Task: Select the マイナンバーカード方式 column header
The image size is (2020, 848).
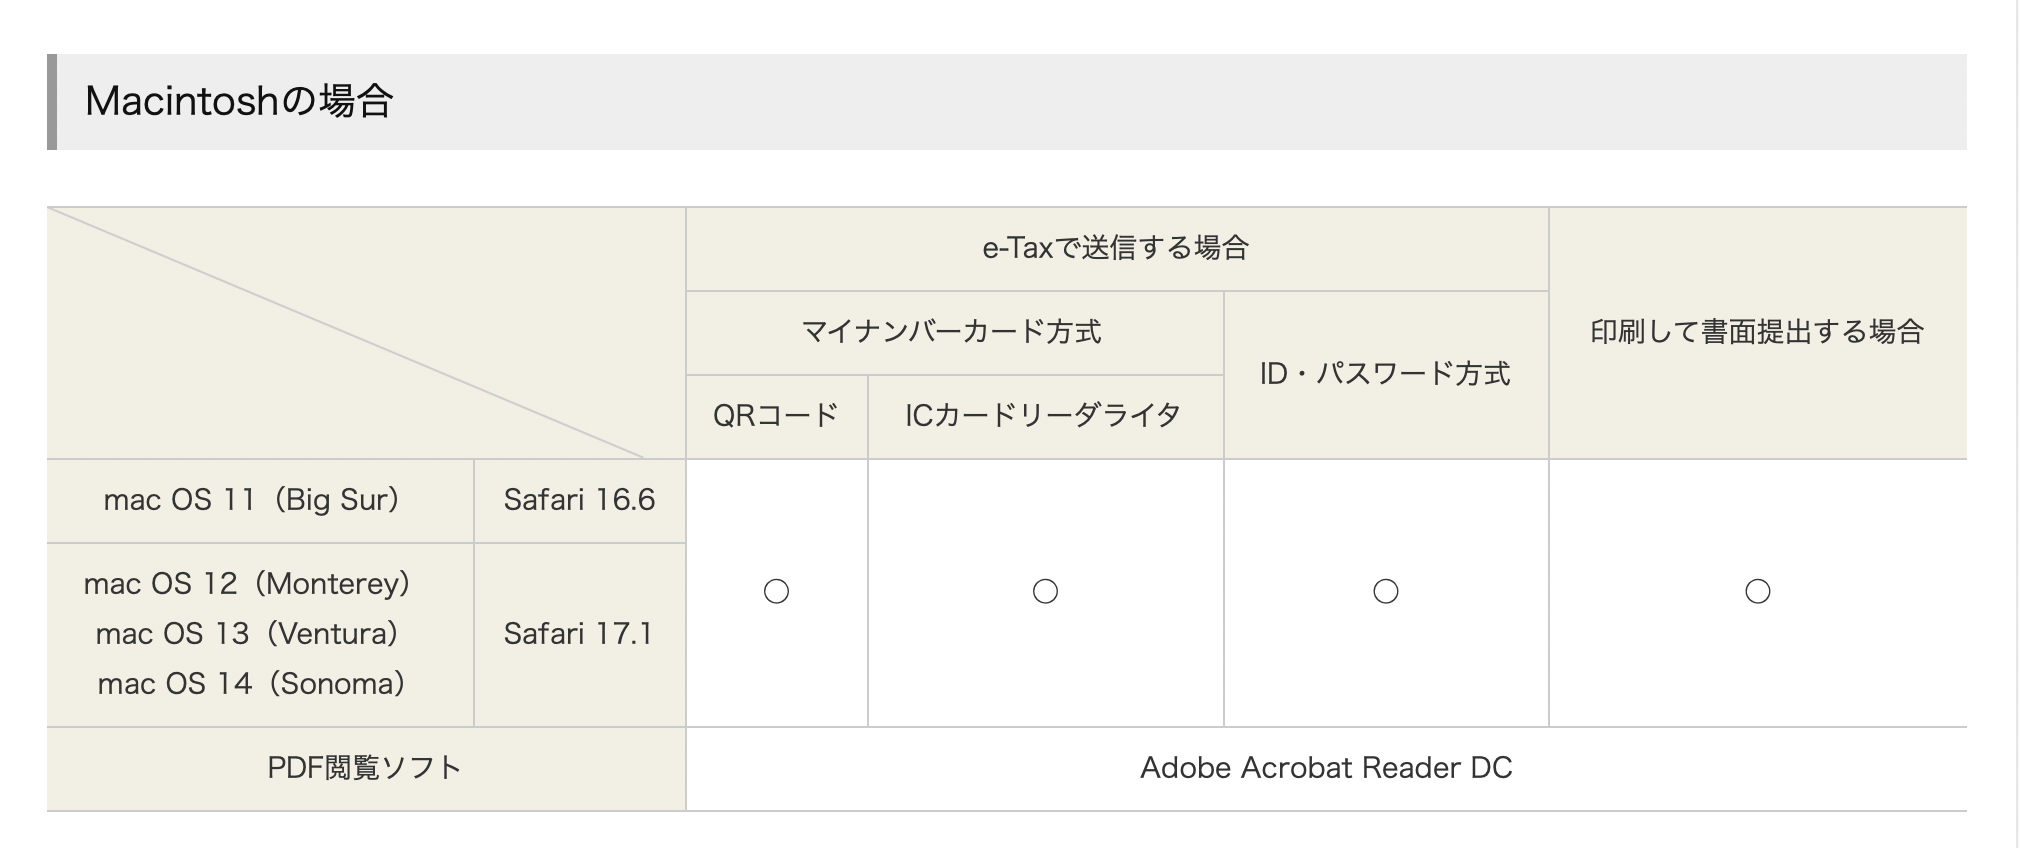Action: [x=952, y=332]
